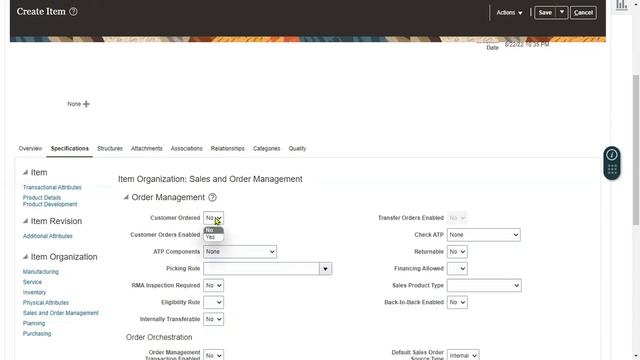Image resolution: width=640 pixels, height=360 pixels.
Task: Open Planning link in sidebar
Action: coord(34,323)
